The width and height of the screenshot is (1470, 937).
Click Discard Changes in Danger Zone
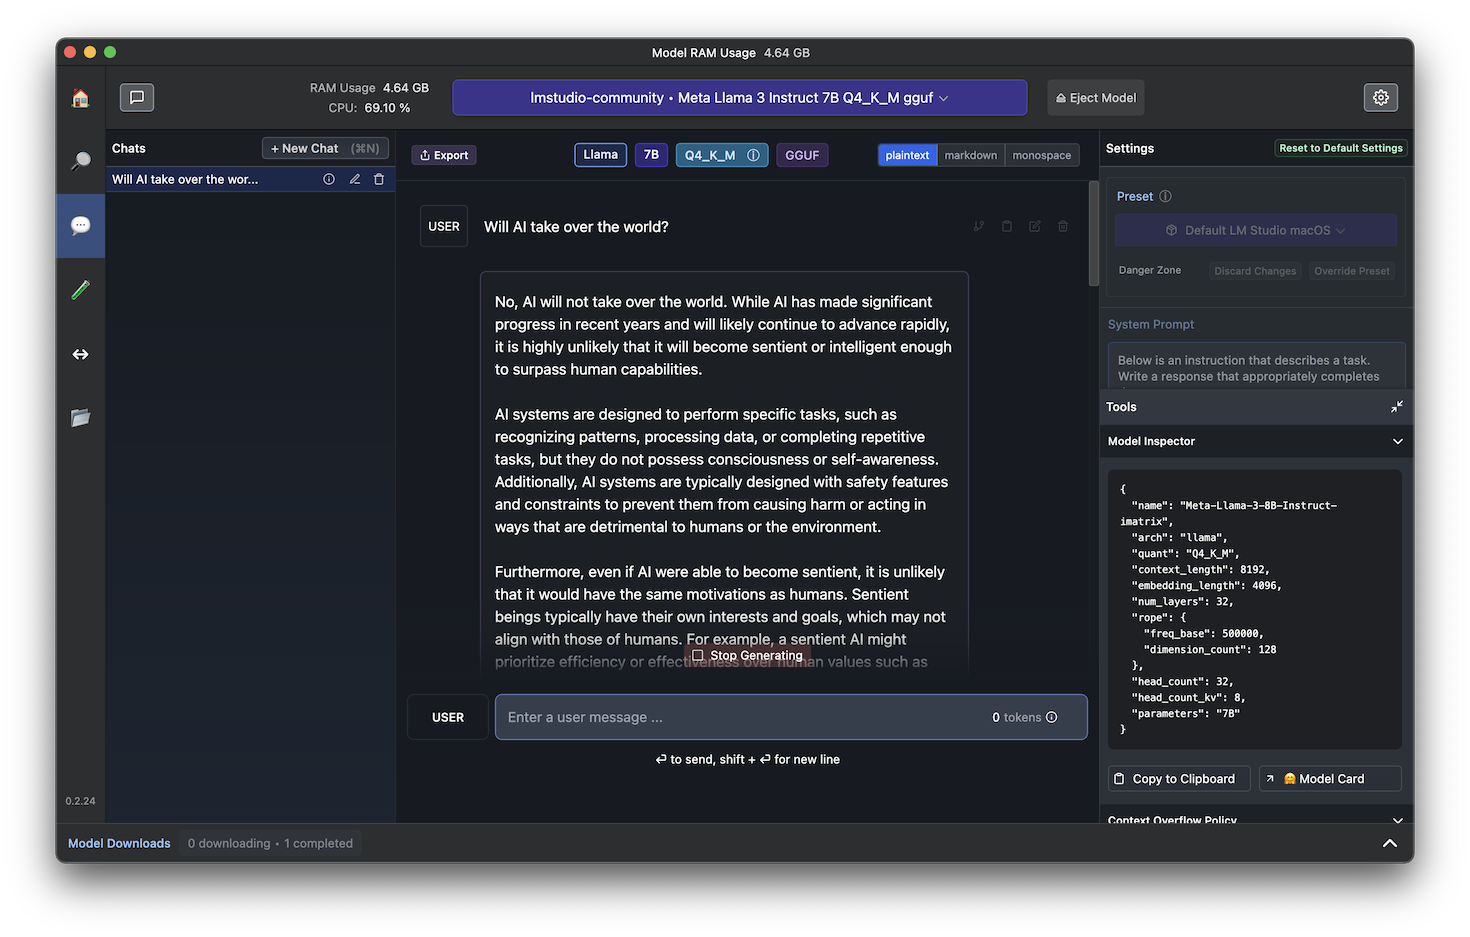[x=1255, y=271]
